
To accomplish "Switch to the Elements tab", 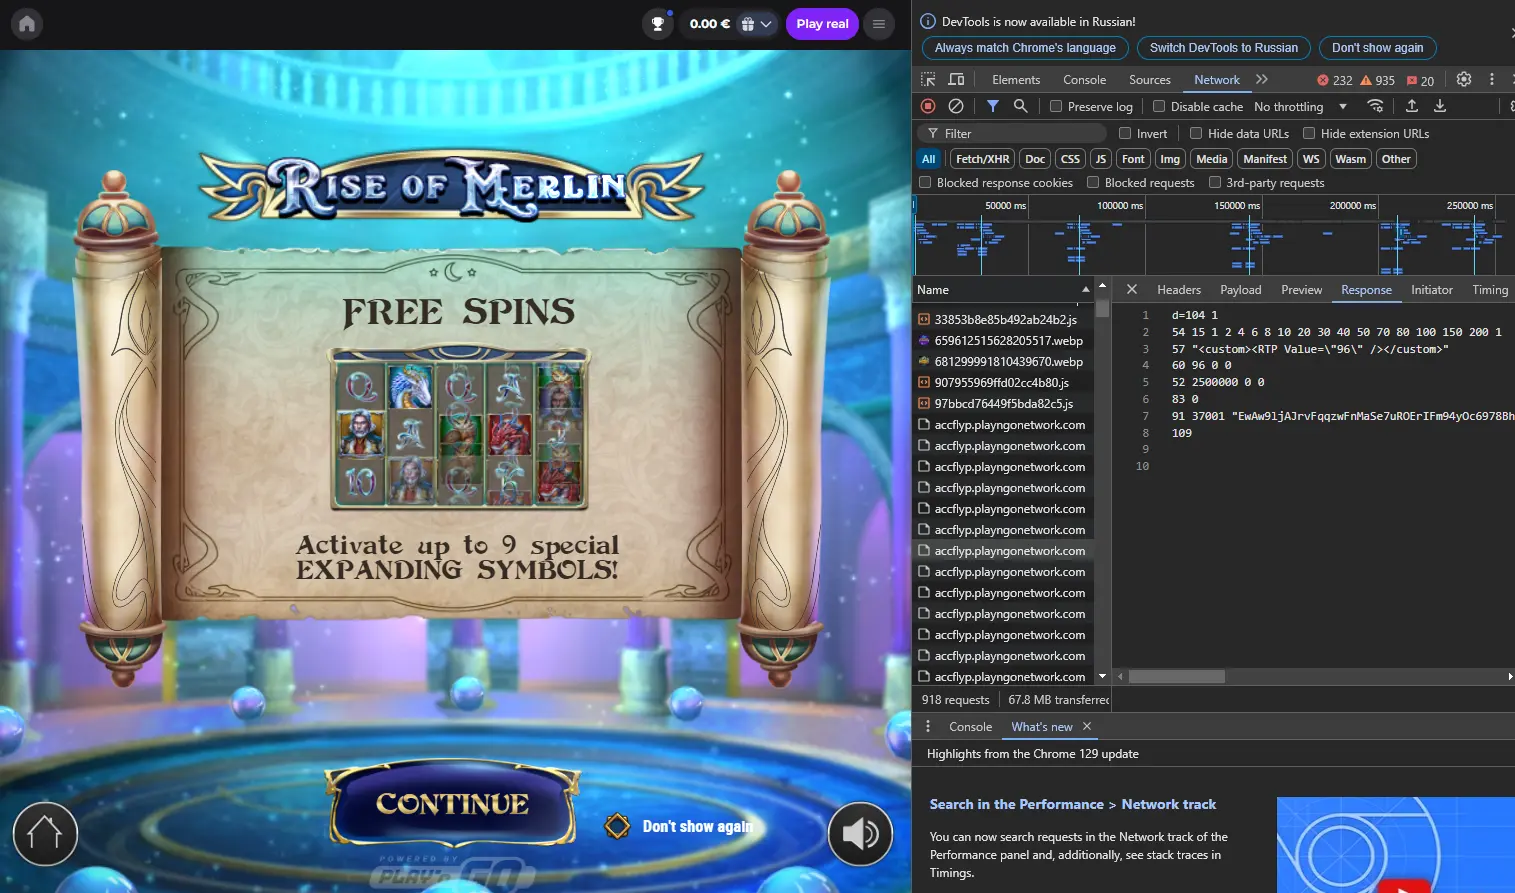I will tap(1016, 80).
